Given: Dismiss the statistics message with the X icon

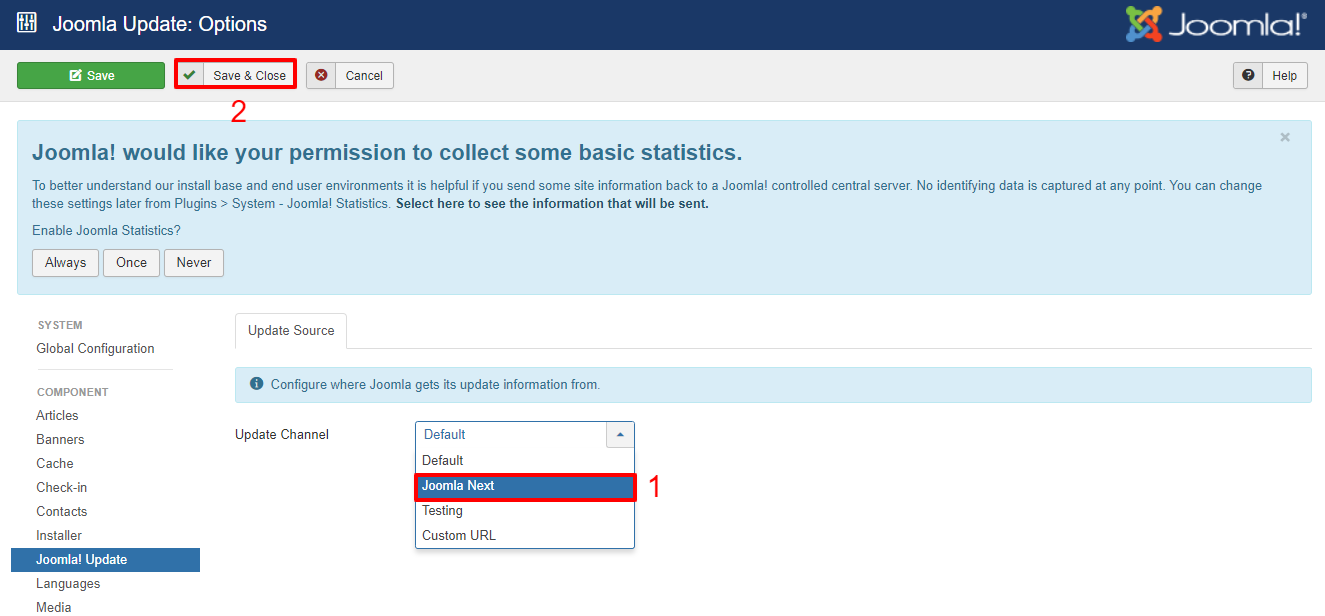Looking at the screenshot, I should 1285,137.
